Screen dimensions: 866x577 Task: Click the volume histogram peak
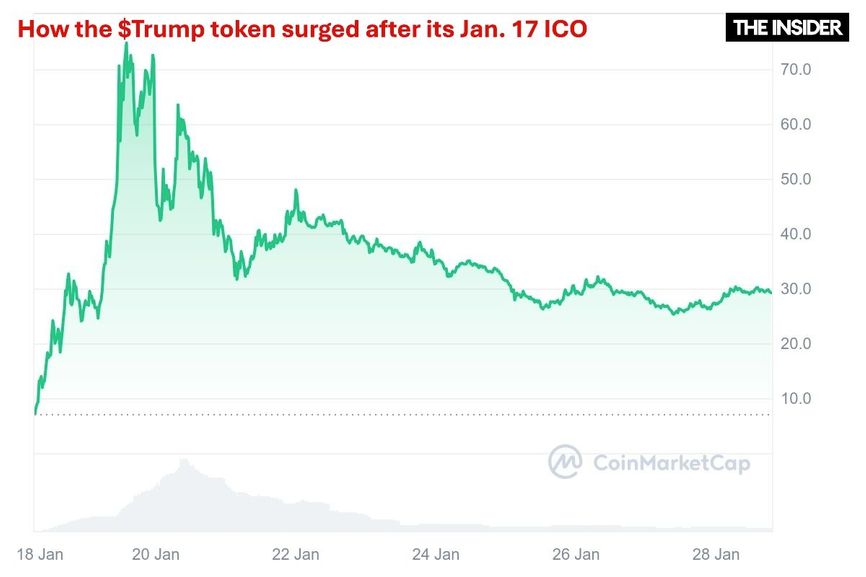coord(184,462)
